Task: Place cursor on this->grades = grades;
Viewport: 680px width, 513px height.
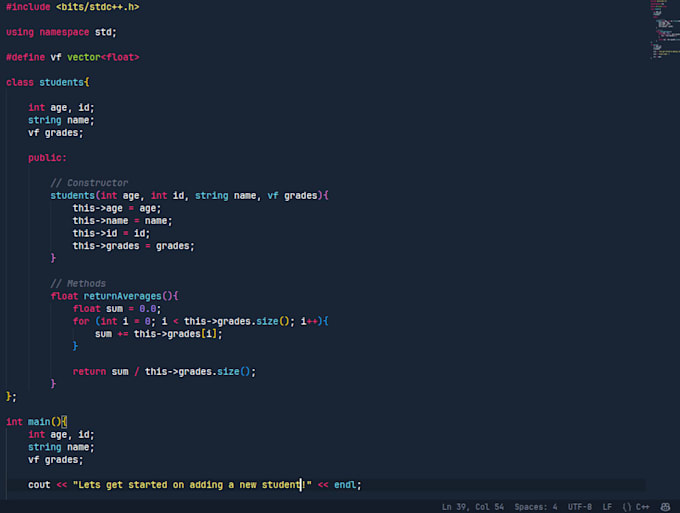Action: [134, 246]
